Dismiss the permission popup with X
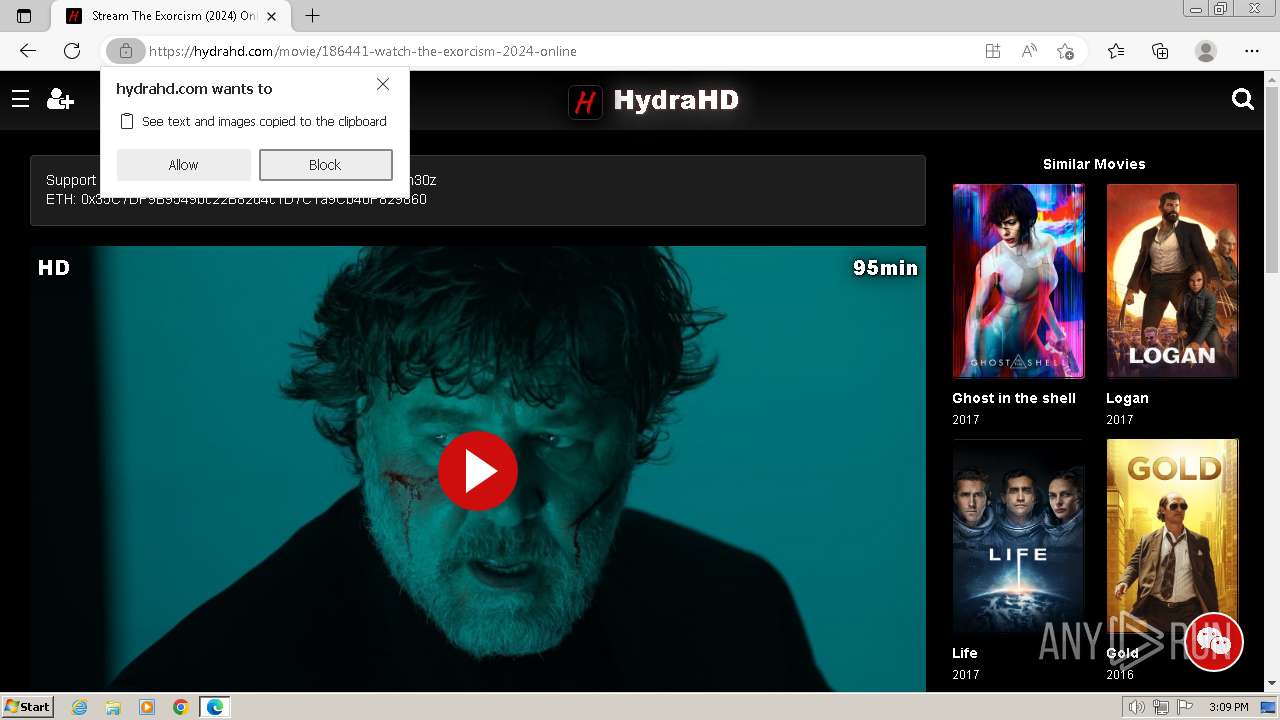The image size is (1280, 720). (383, 85)
